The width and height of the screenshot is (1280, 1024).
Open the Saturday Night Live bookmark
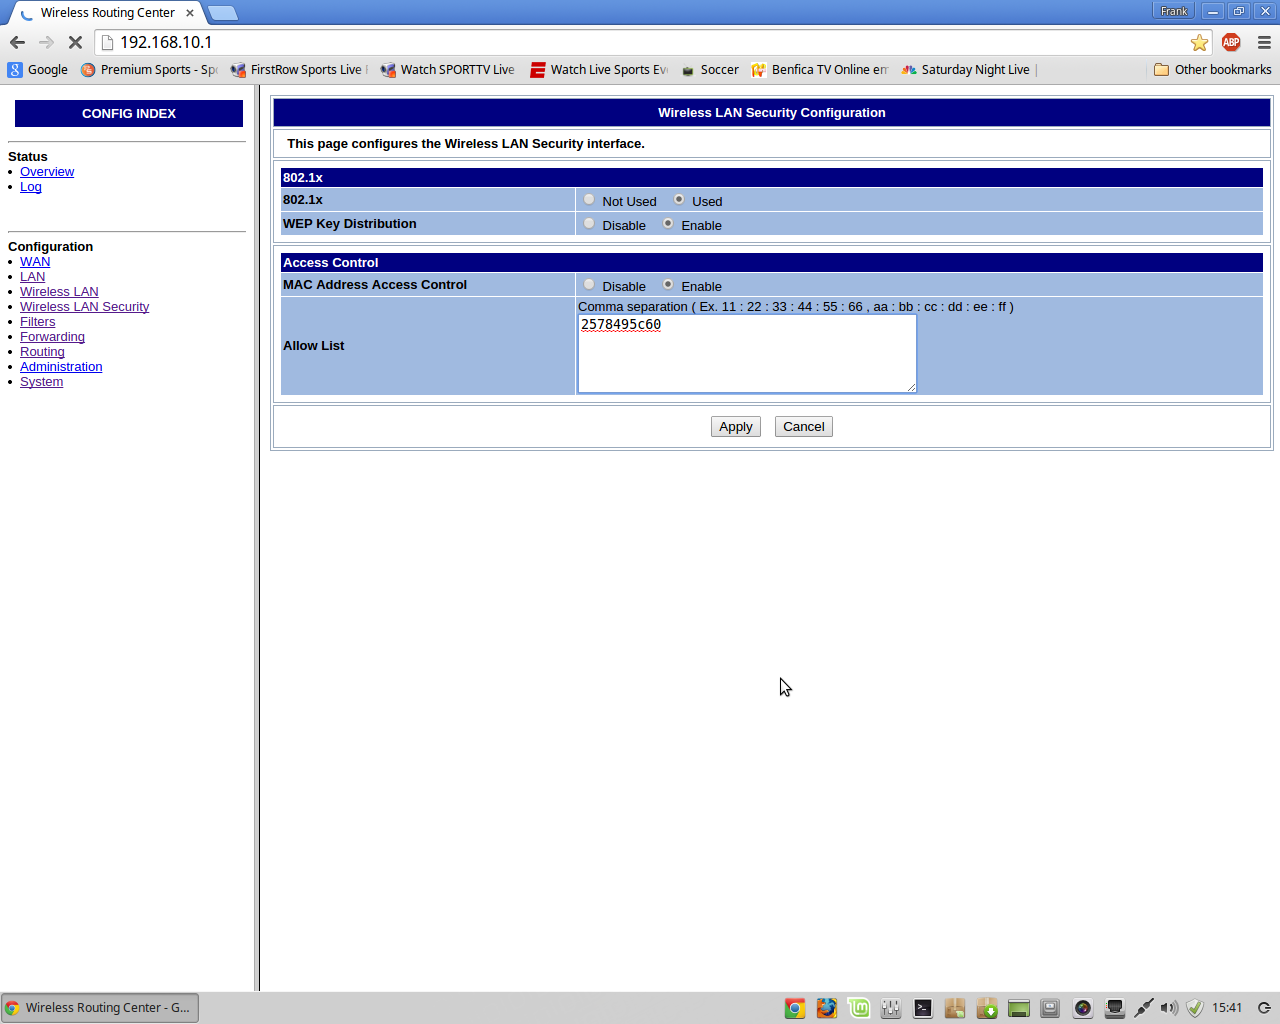(x=966, y=70)
